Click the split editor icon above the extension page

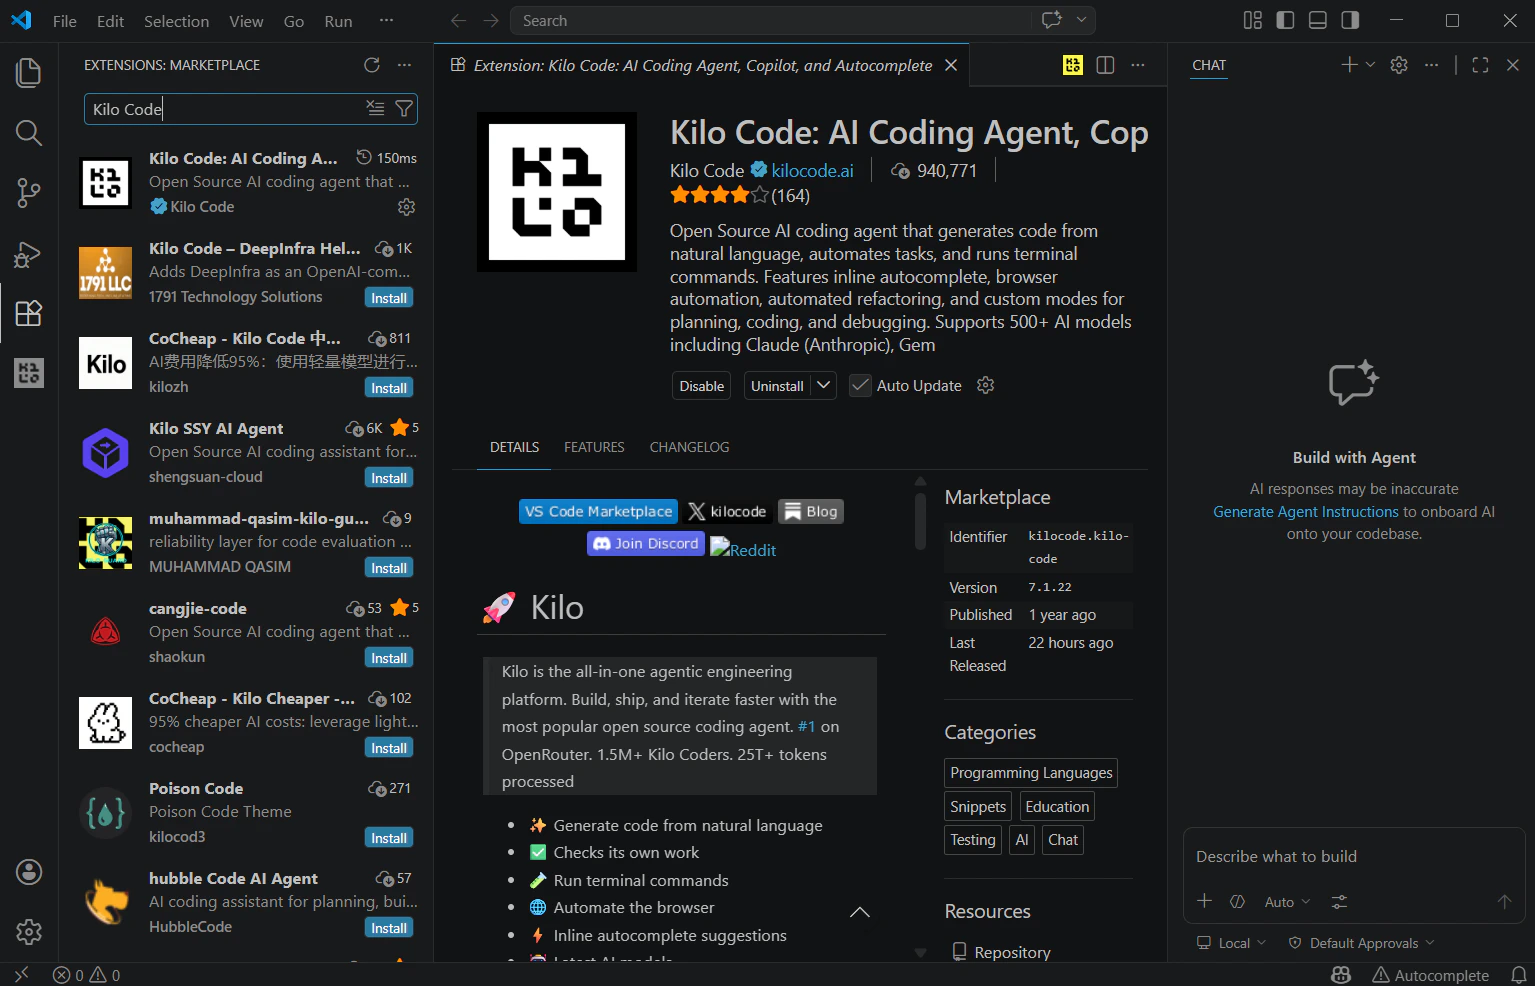coord(1105,64)
